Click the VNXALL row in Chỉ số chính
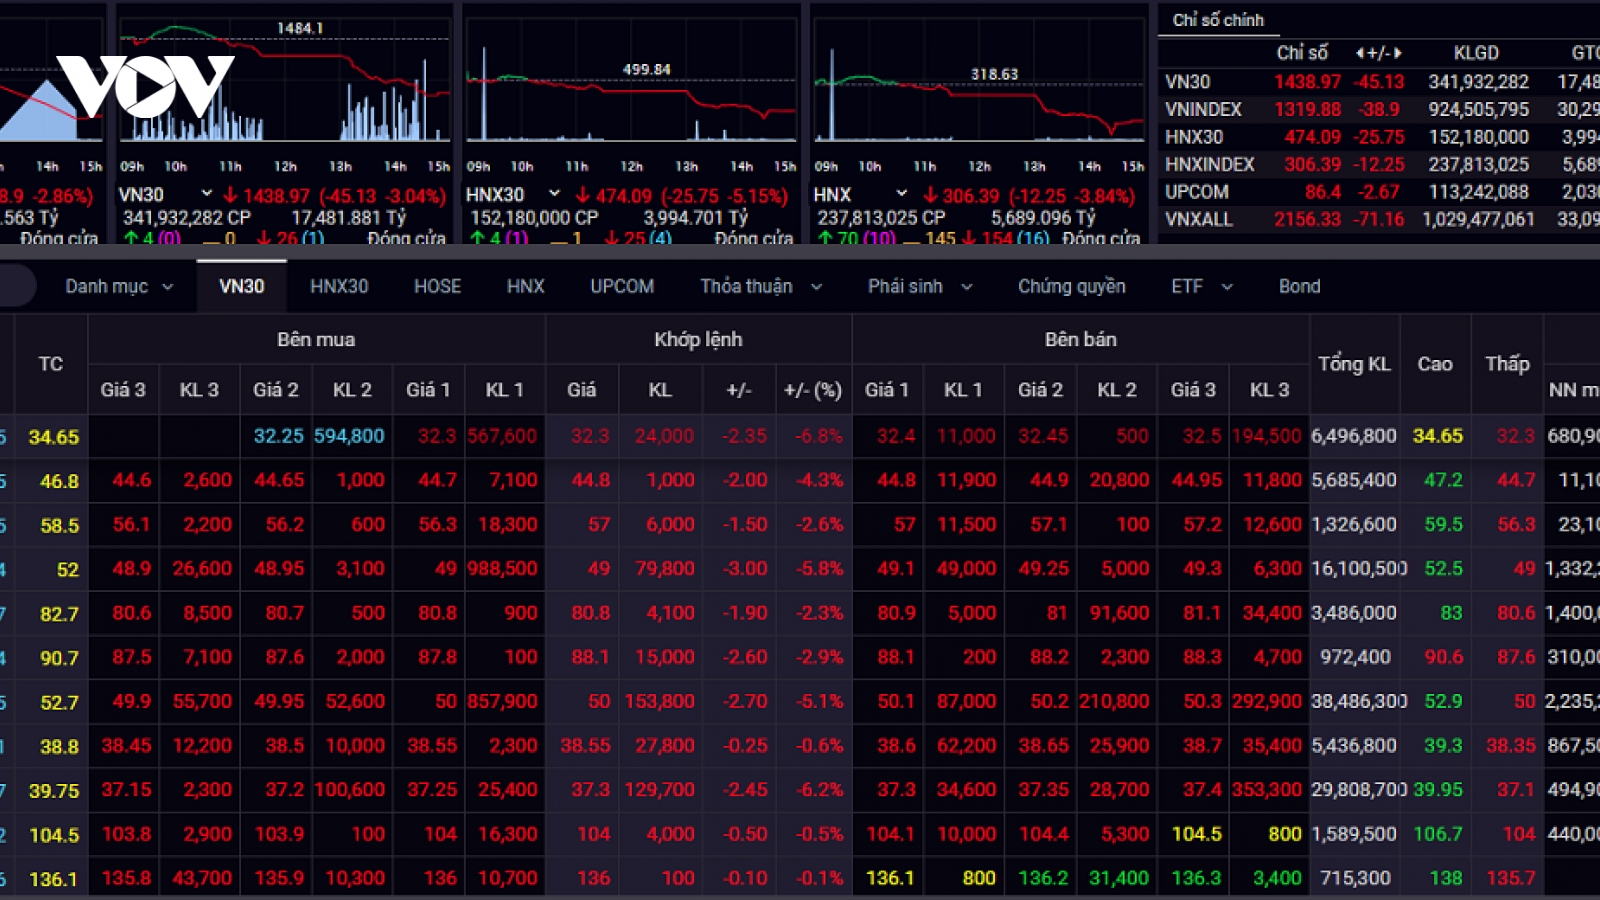 (1380, 219)
